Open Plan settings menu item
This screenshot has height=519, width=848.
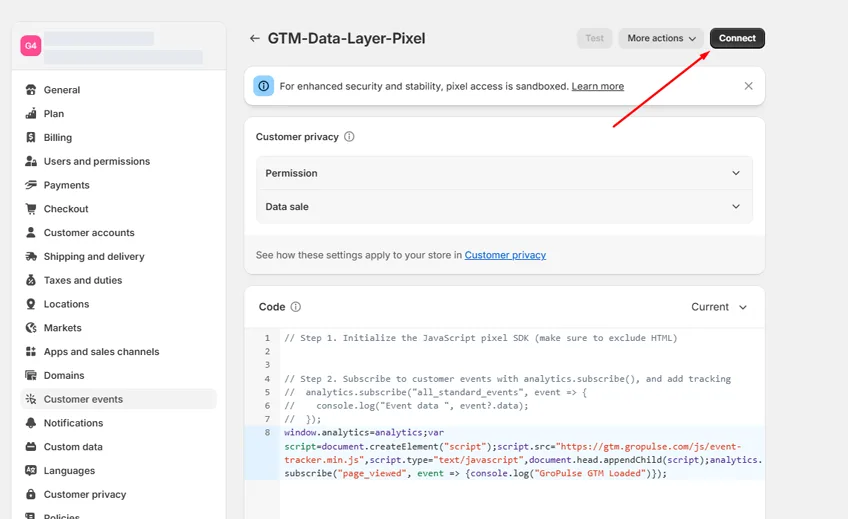coord(118,114)
